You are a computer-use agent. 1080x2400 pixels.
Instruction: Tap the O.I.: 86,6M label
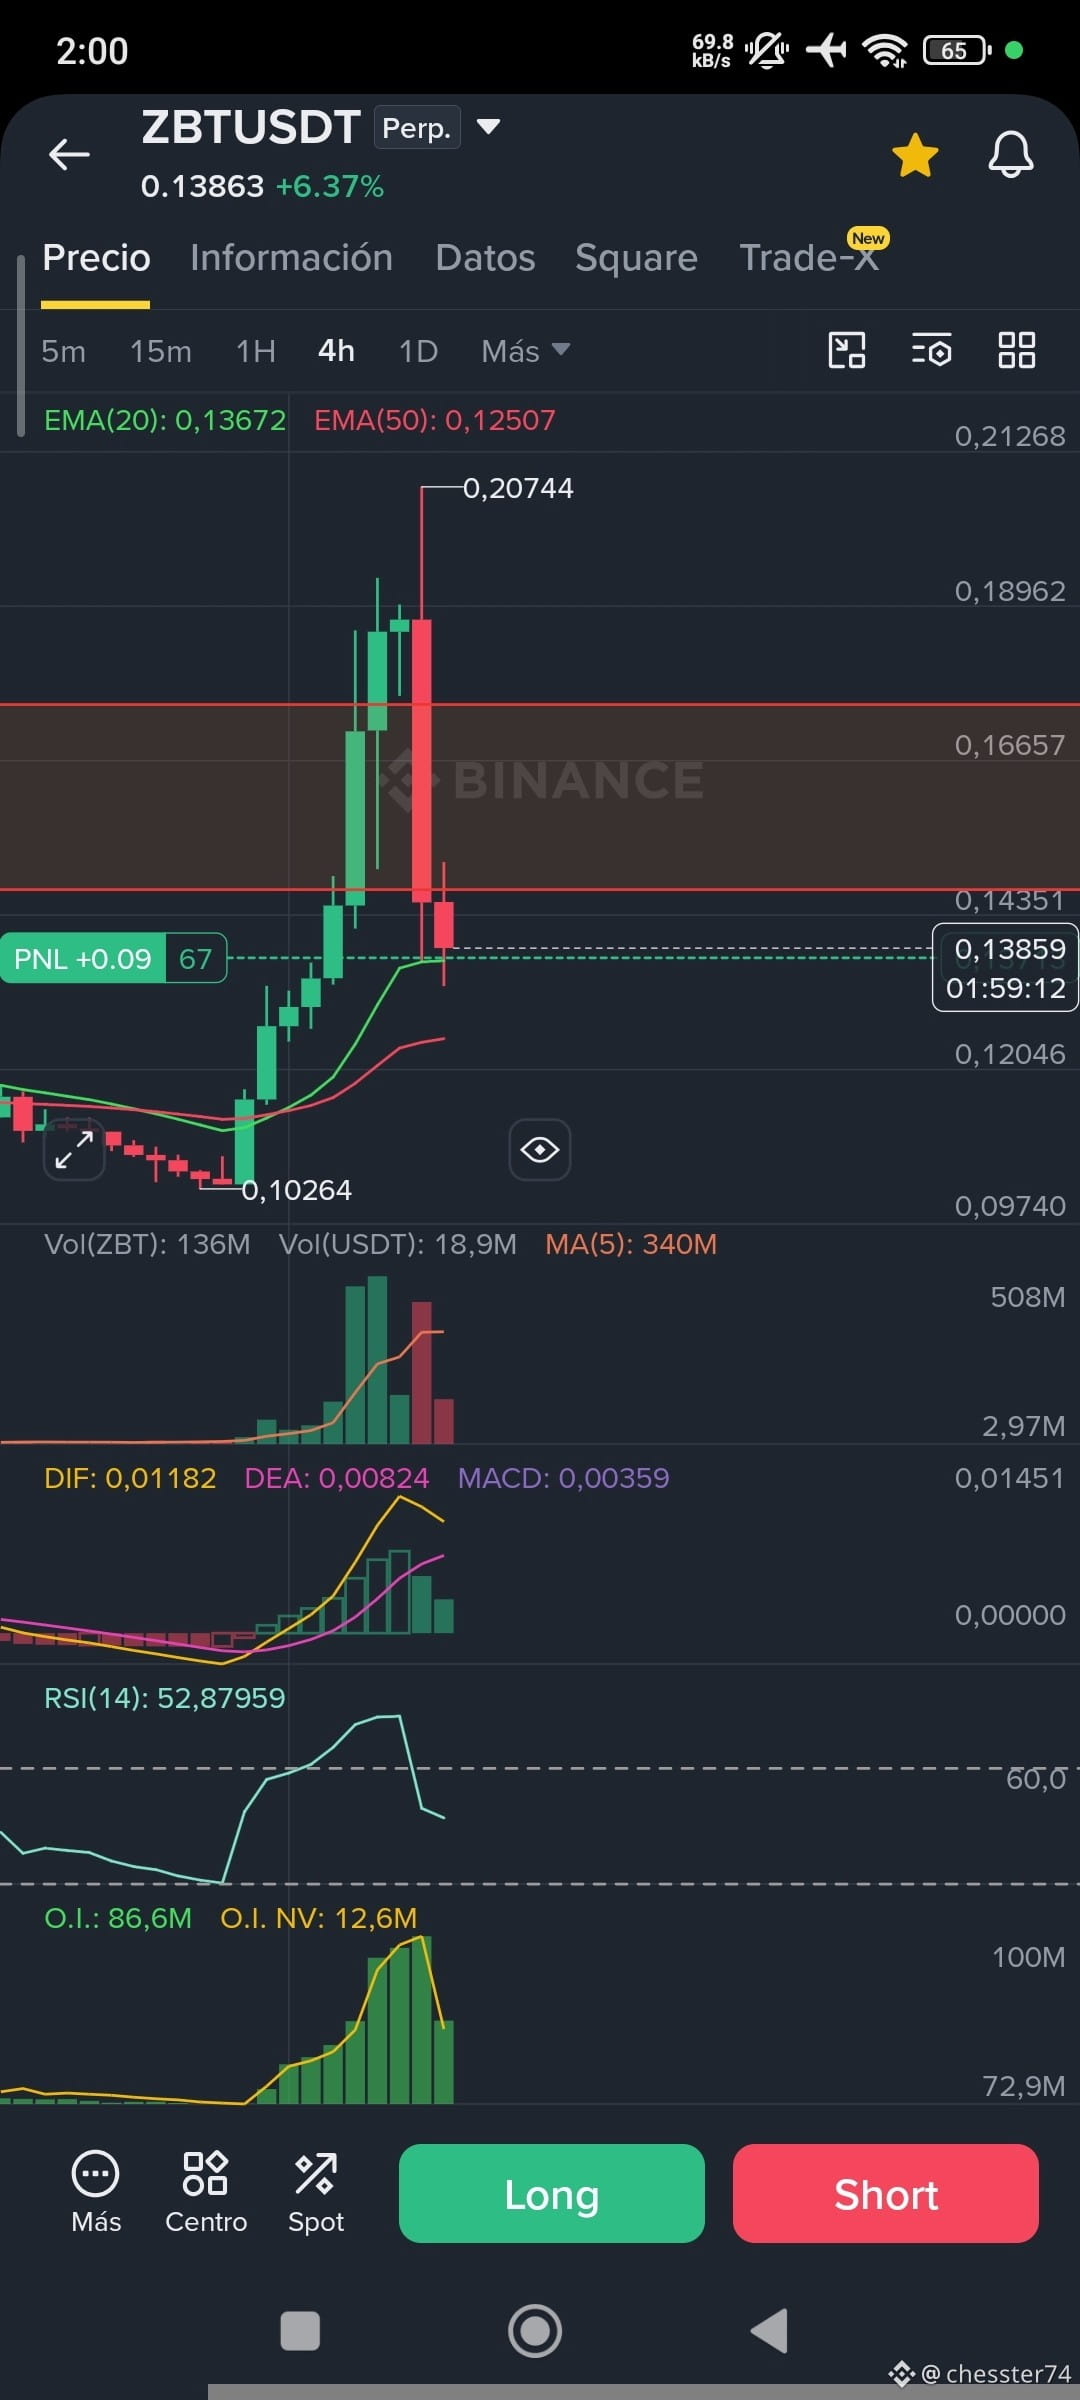[118, 1918]
